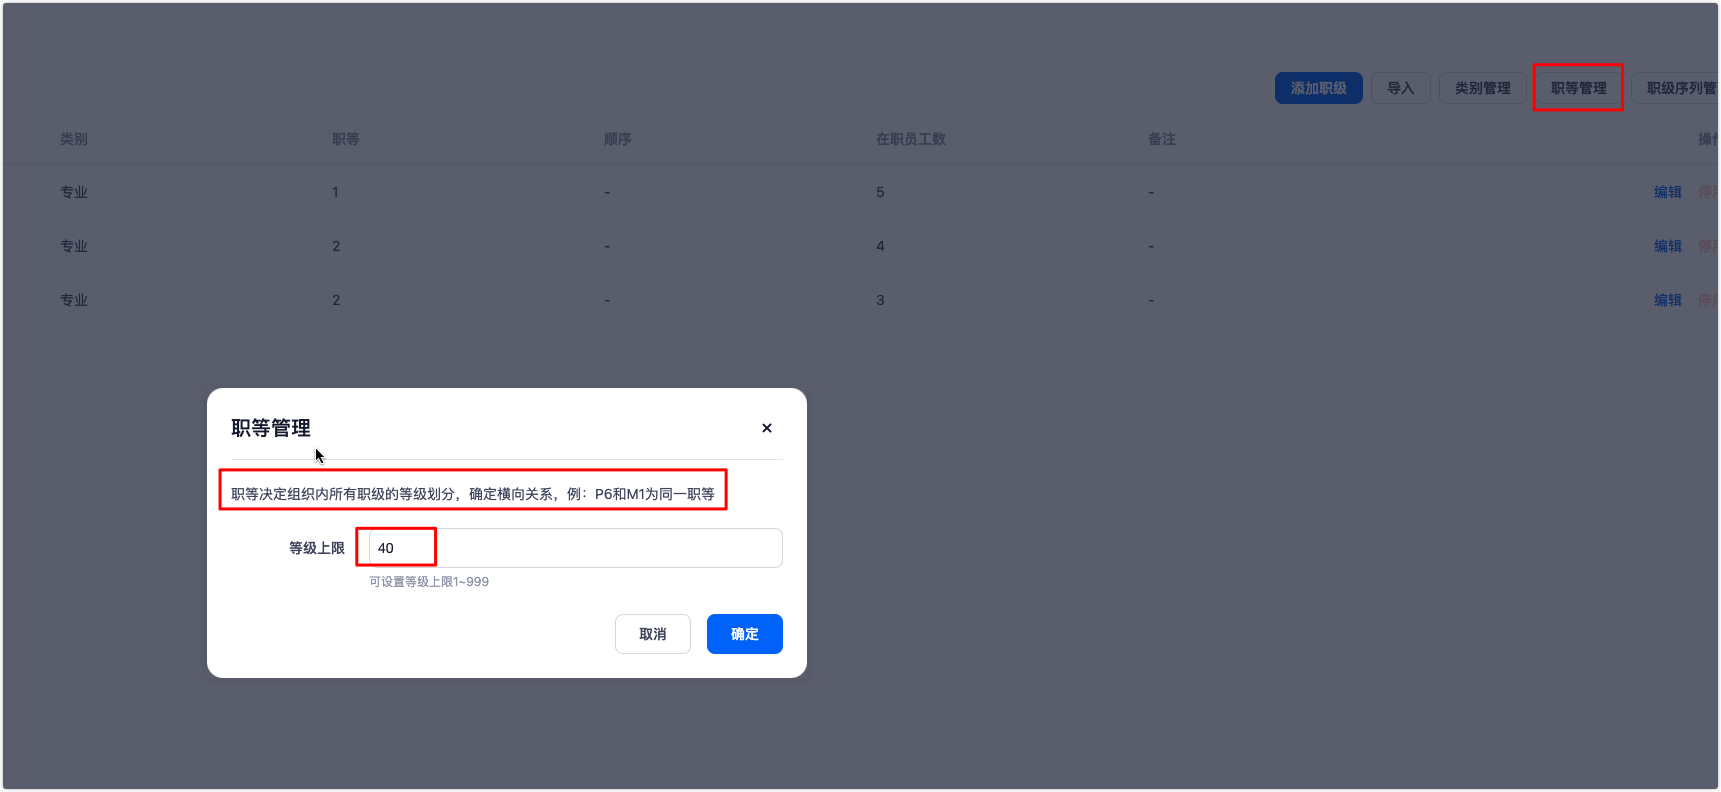Click 编辑 for row with 4 employees
1721x792 pixels.
pyautogui.click(x=1667, y=246)
